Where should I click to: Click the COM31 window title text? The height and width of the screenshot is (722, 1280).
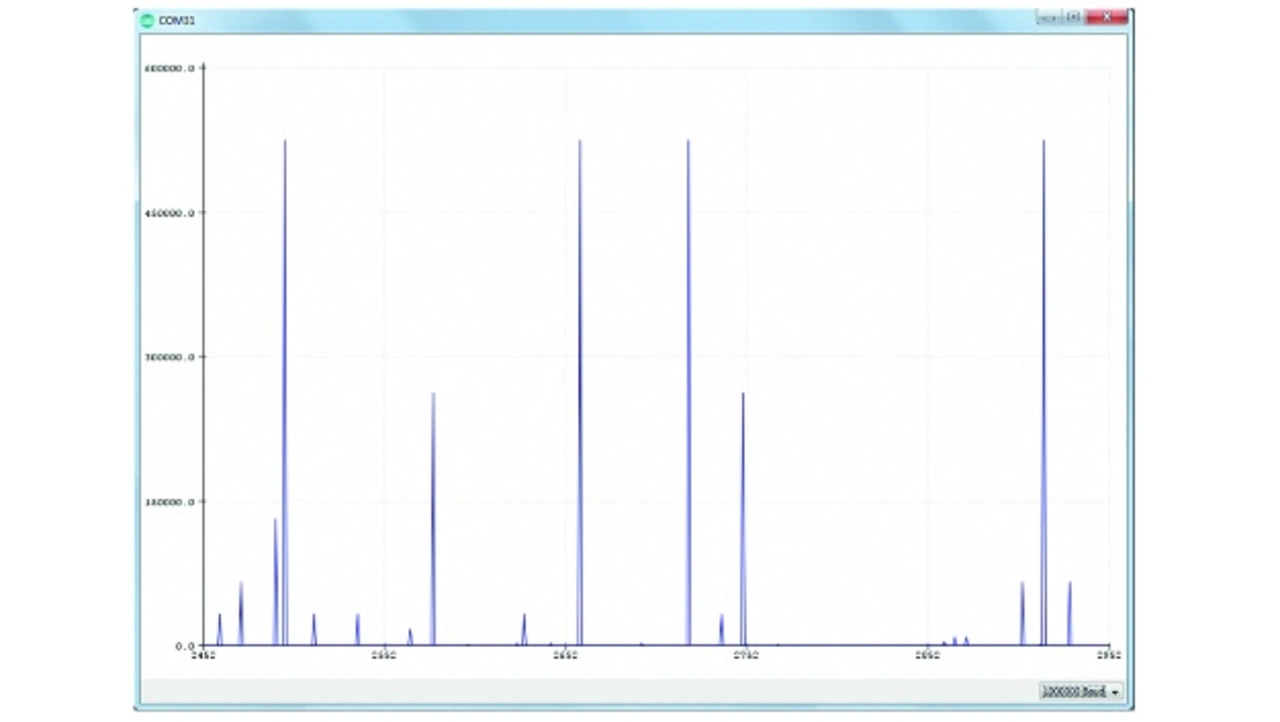pyautogui.click(x=175, y=20)
